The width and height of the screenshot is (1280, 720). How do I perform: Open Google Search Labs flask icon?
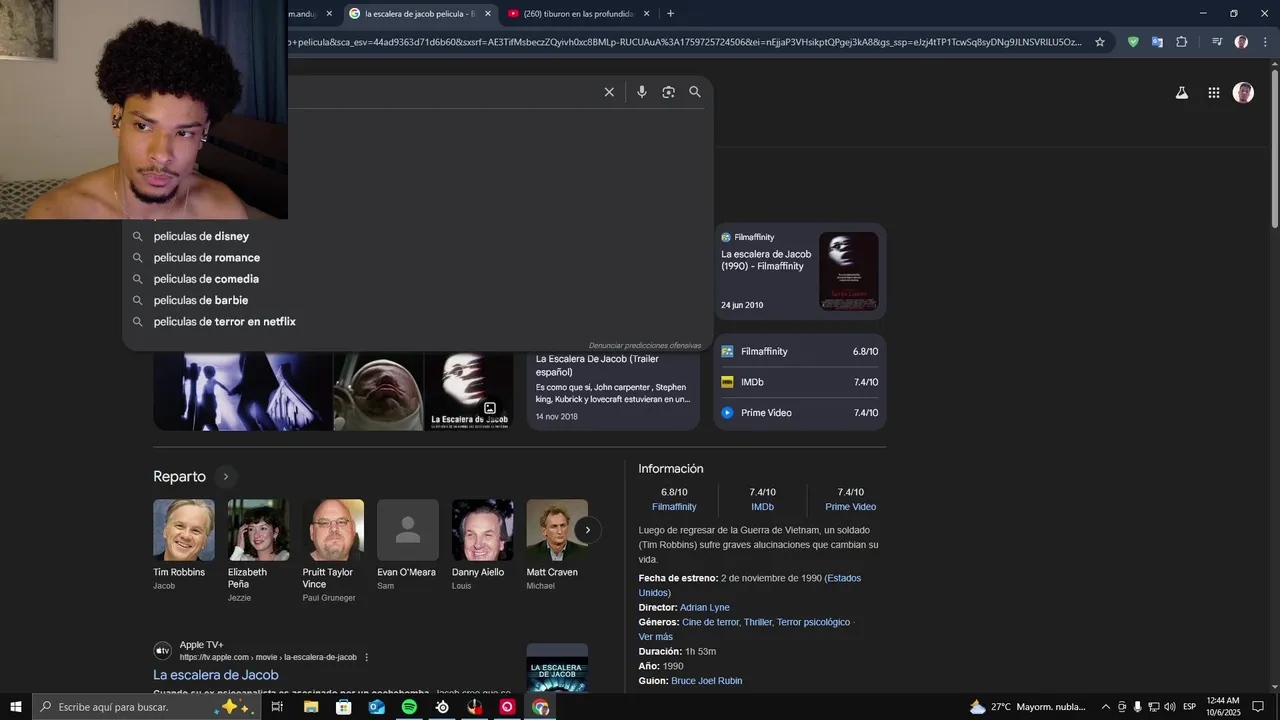(x=1181, y=93)
